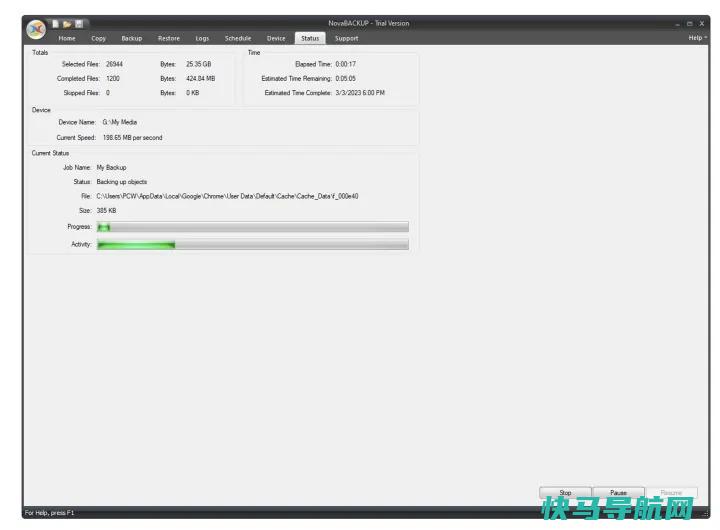
Task: Click the green Activity bar
Action: tap(253, 244)
